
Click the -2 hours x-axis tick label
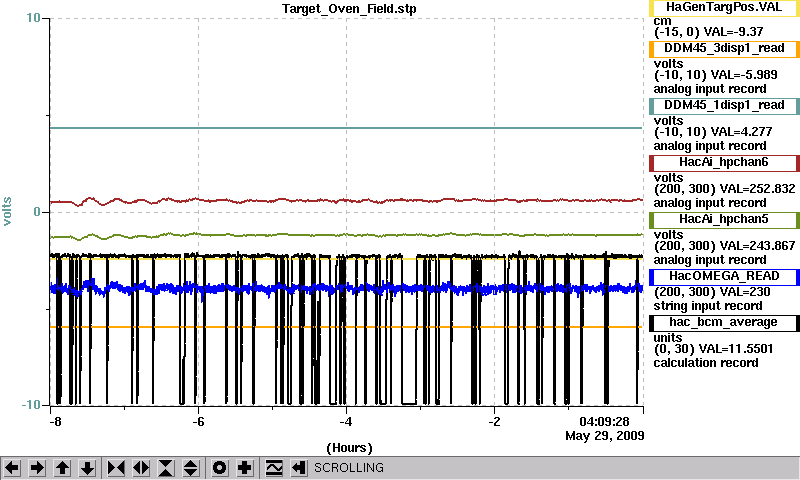click(494, 422)
